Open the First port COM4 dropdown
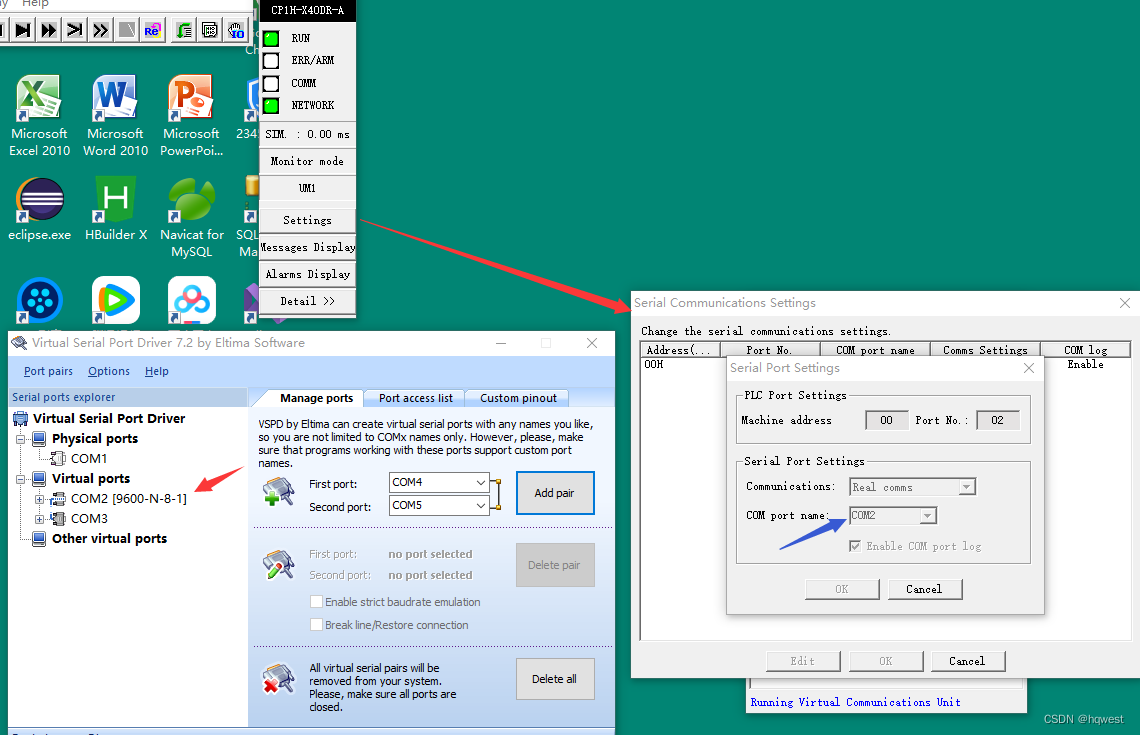The width and height of the screenshot is (1140, 735). pyautogui.click(x=479, y=482)
